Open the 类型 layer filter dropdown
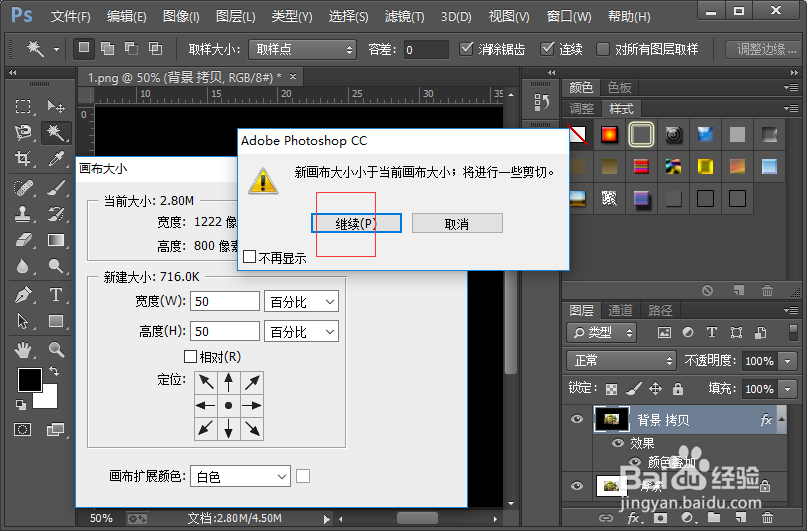 click(x=602, y=332)
